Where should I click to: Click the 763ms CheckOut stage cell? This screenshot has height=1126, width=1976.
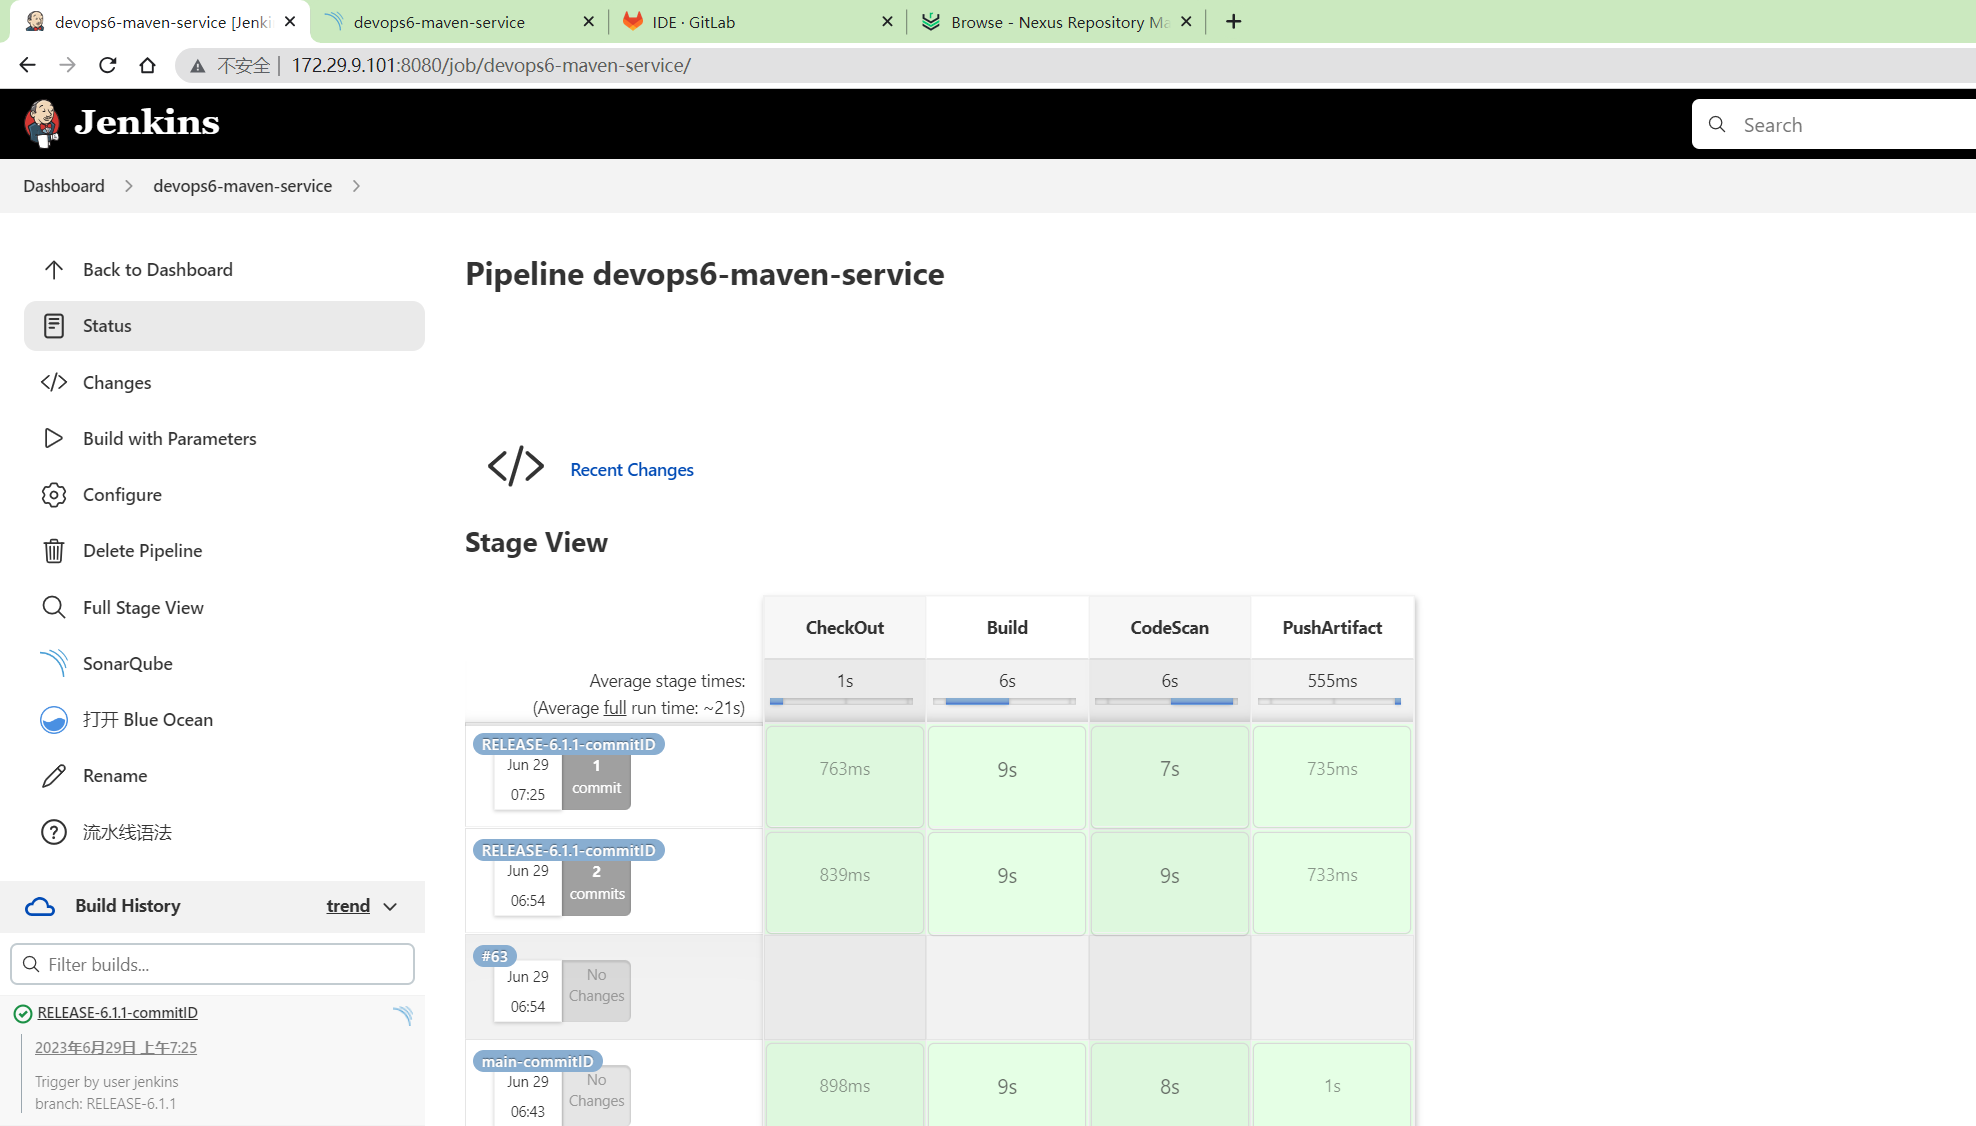[845, 777]
